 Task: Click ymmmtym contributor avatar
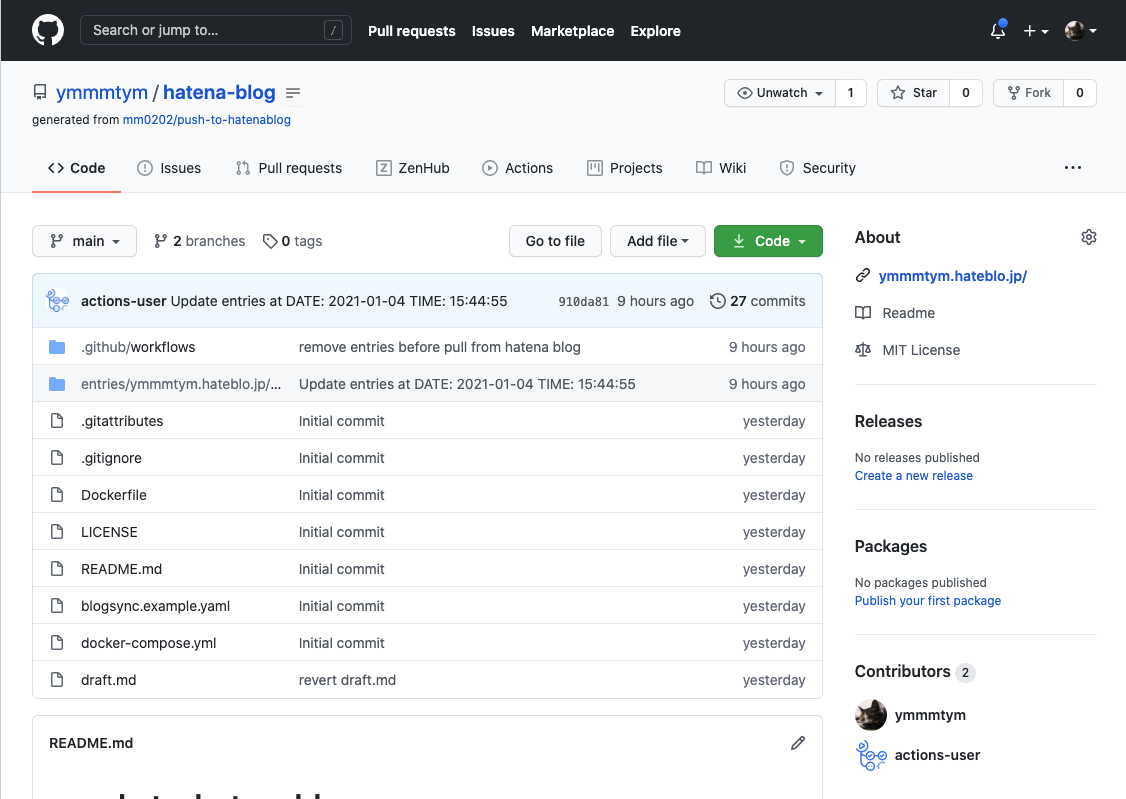(870, 715)
